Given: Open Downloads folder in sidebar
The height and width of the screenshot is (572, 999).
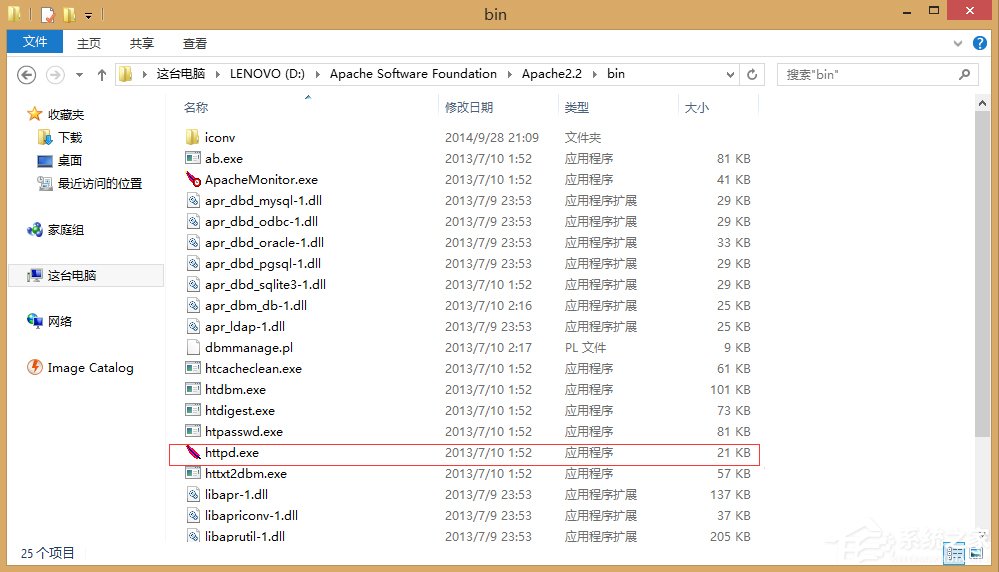Looking at the screenshot, I should point(61,137).
